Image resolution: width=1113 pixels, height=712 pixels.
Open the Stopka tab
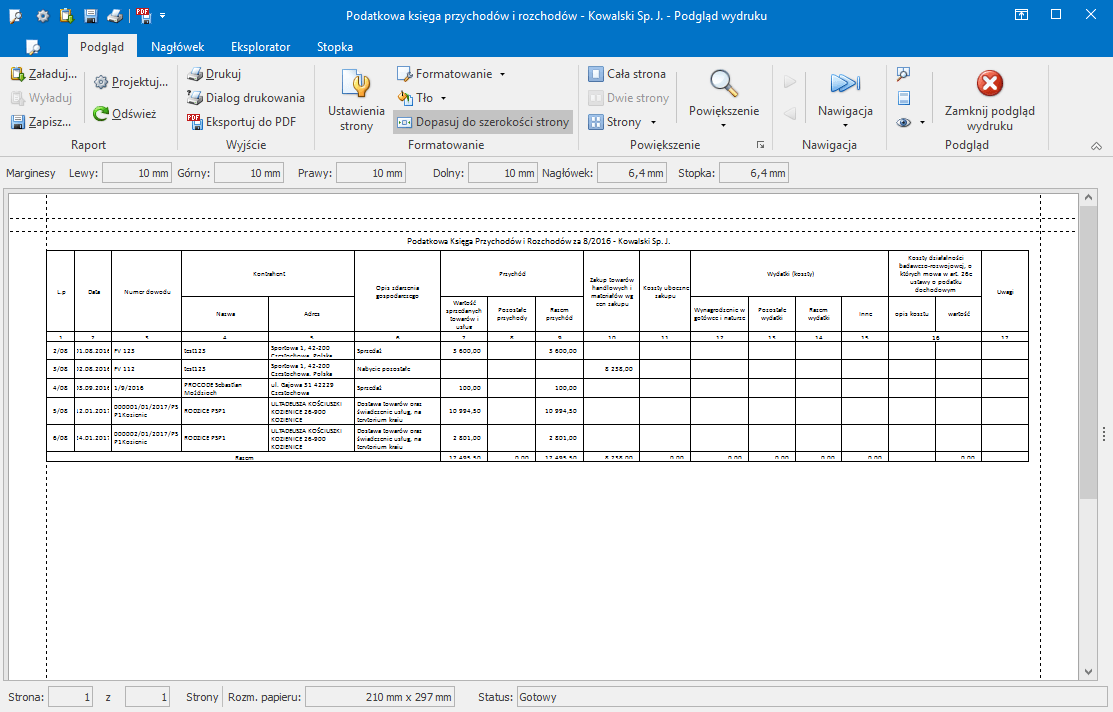334,46
